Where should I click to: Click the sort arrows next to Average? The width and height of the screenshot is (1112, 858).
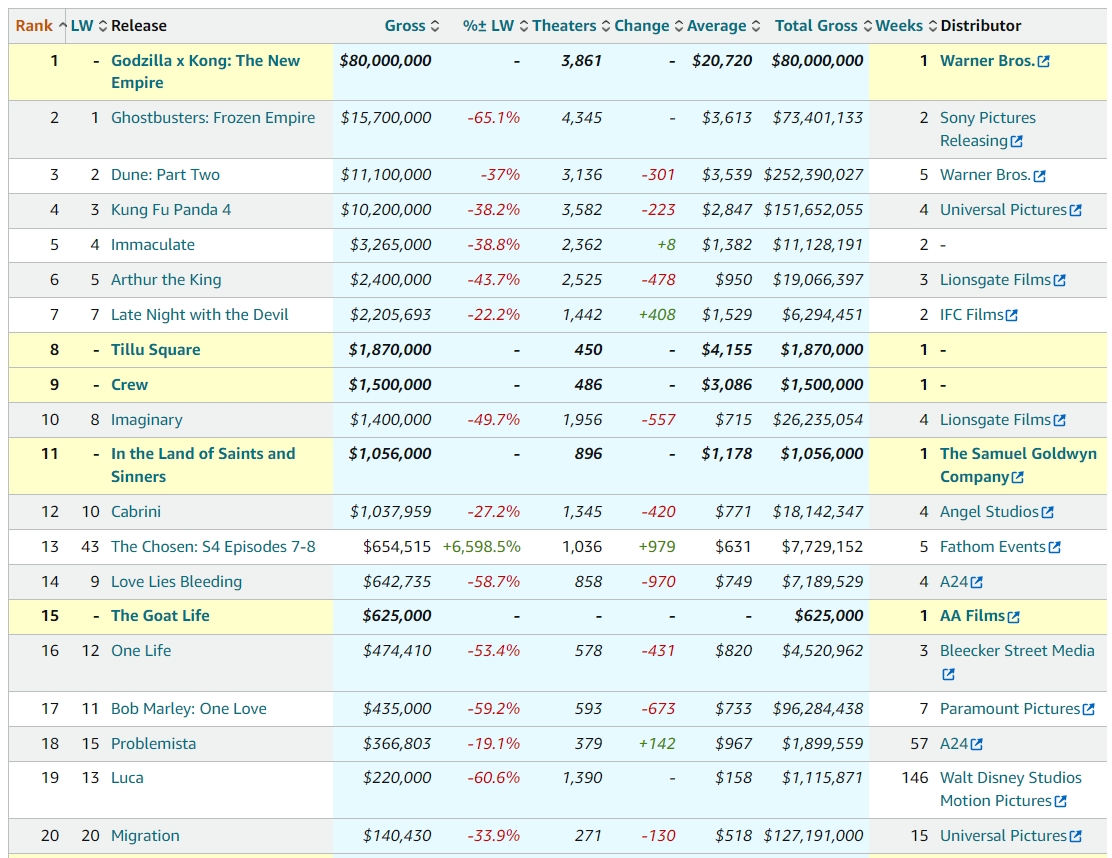click(756, 26)
